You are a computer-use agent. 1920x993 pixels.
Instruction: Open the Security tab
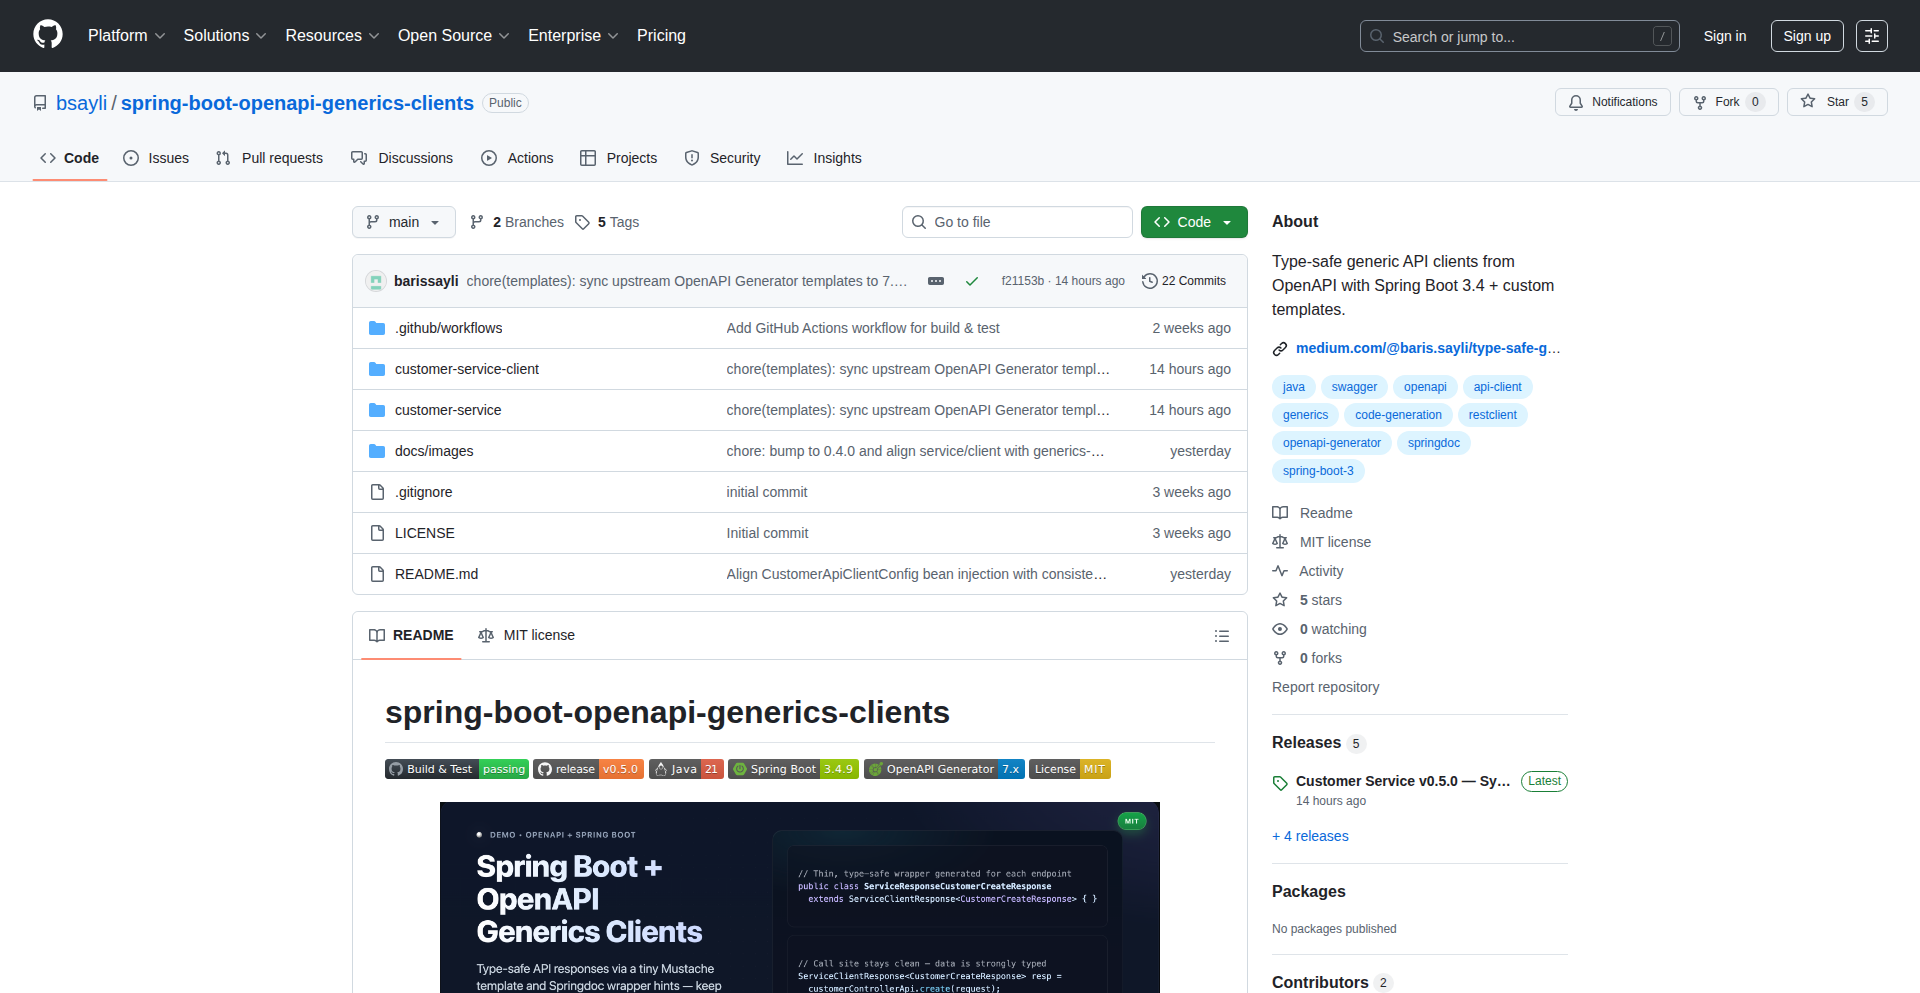point(722,158)
